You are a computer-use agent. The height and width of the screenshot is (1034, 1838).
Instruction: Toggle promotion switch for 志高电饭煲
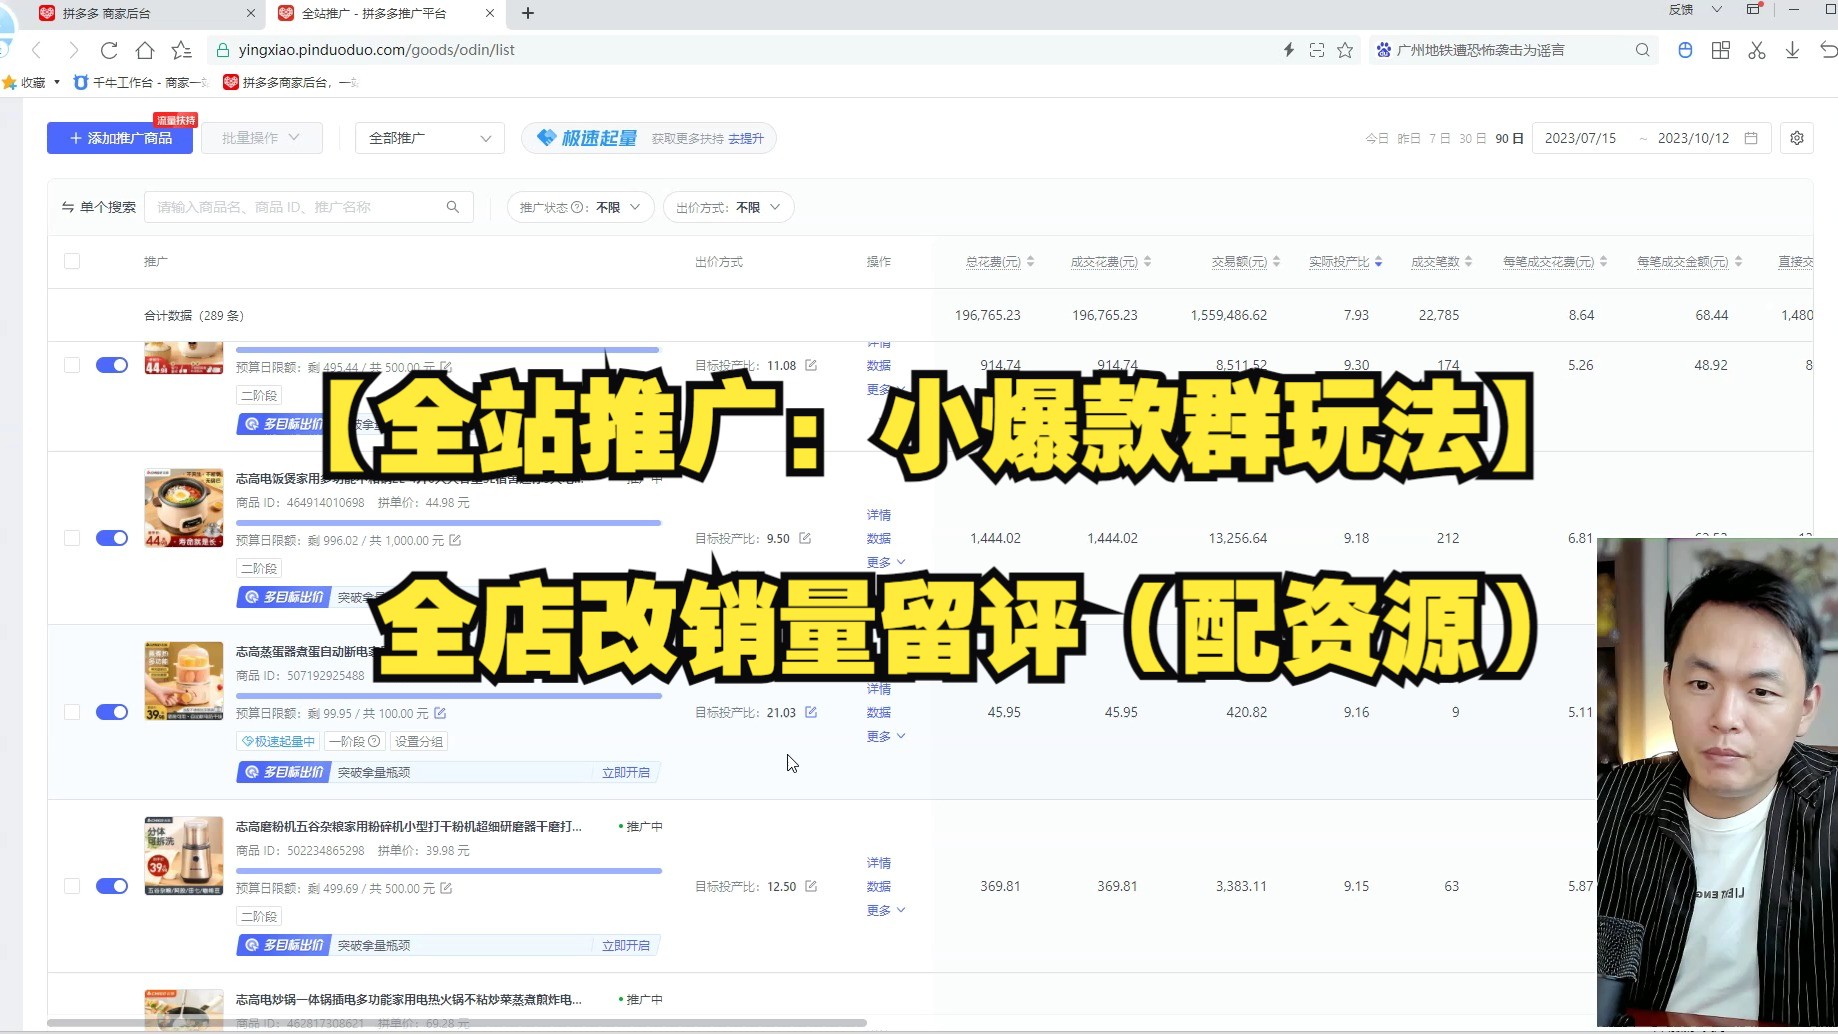click(x=112, y=538)
